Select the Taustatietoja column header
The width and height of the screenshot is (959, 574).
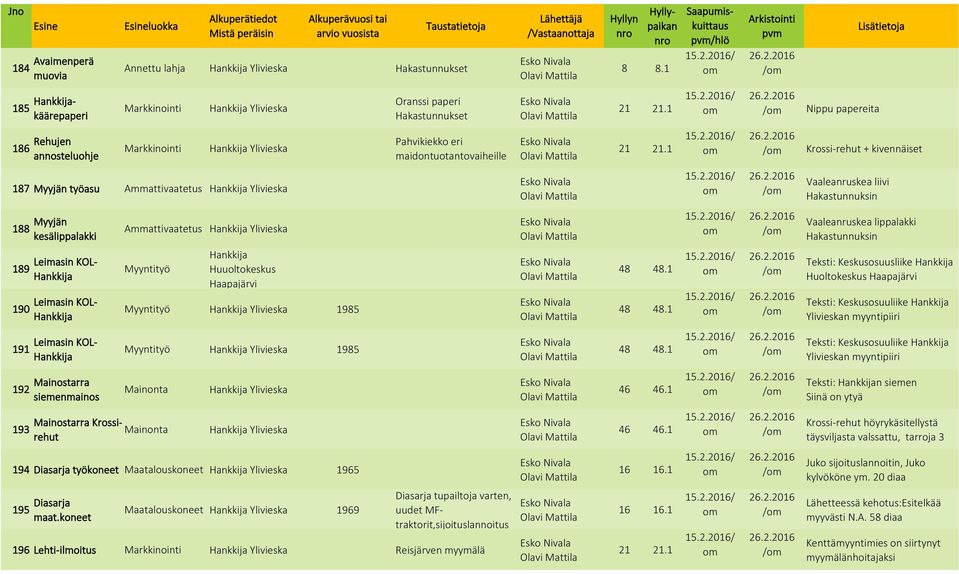click(456, 26)
